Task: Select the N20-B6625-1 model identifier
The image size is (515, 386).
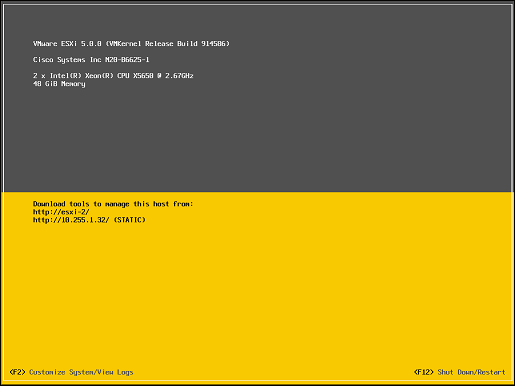Action: (x=127, y=60)
